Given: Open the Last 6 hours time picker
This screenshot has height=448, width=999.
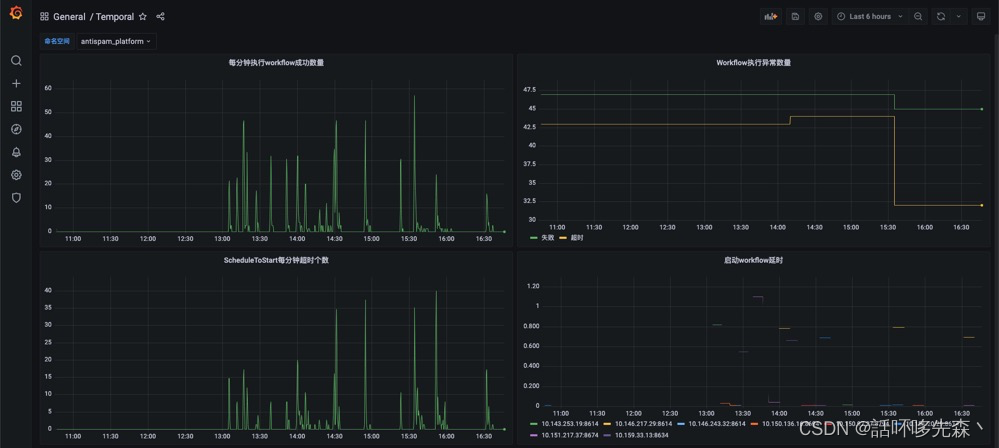Looking at the screenshot, I should point(870,17).
